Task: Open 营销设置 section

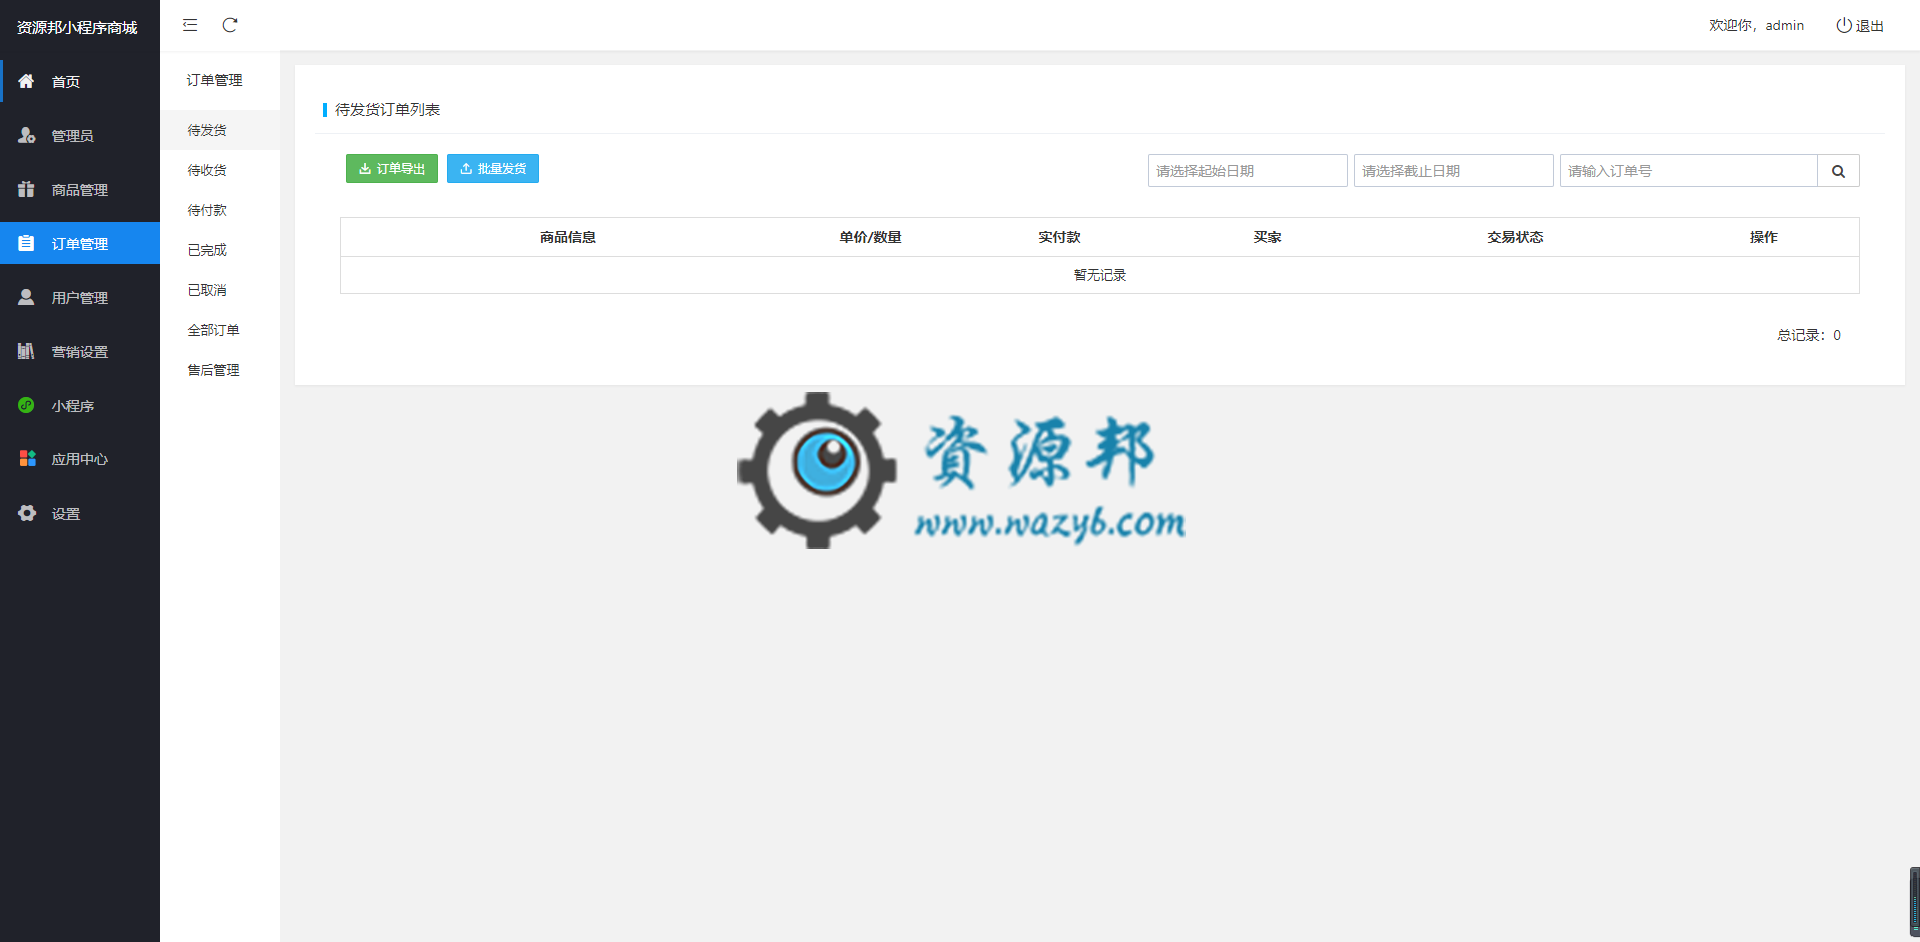Action: pos(80,351)
